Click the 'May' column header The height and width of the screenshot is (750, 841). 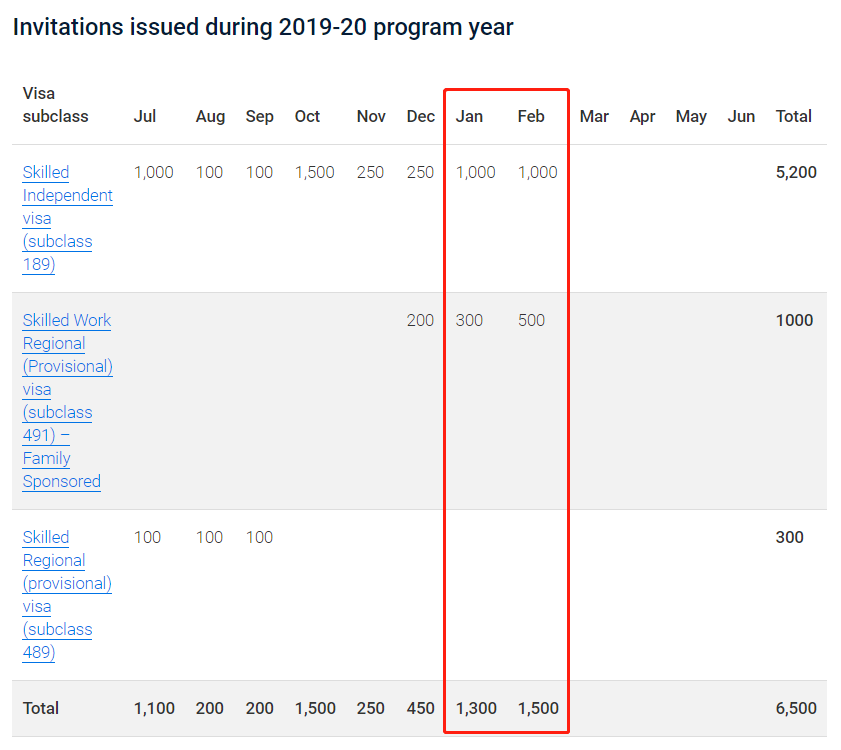click(x=691, y=117)
